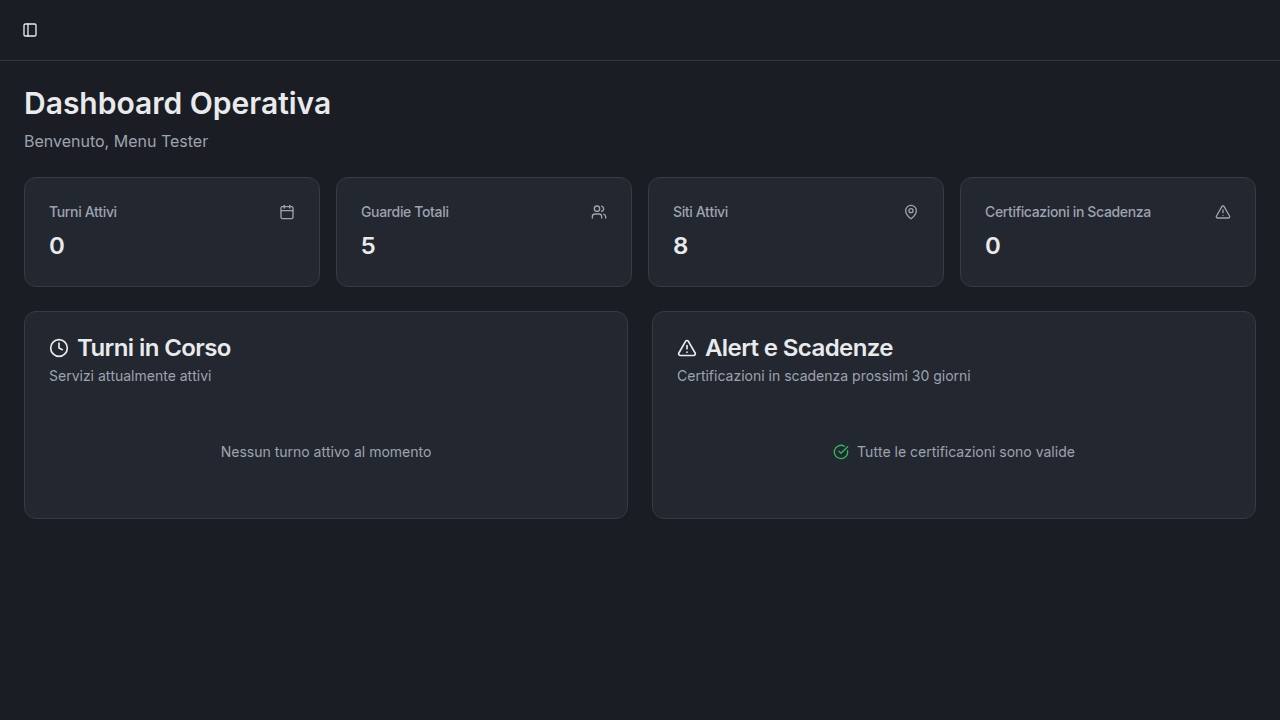Click warning icon beside Alert e Scadenze
The image size is (1280, 720).
click(x=687, y=348)
